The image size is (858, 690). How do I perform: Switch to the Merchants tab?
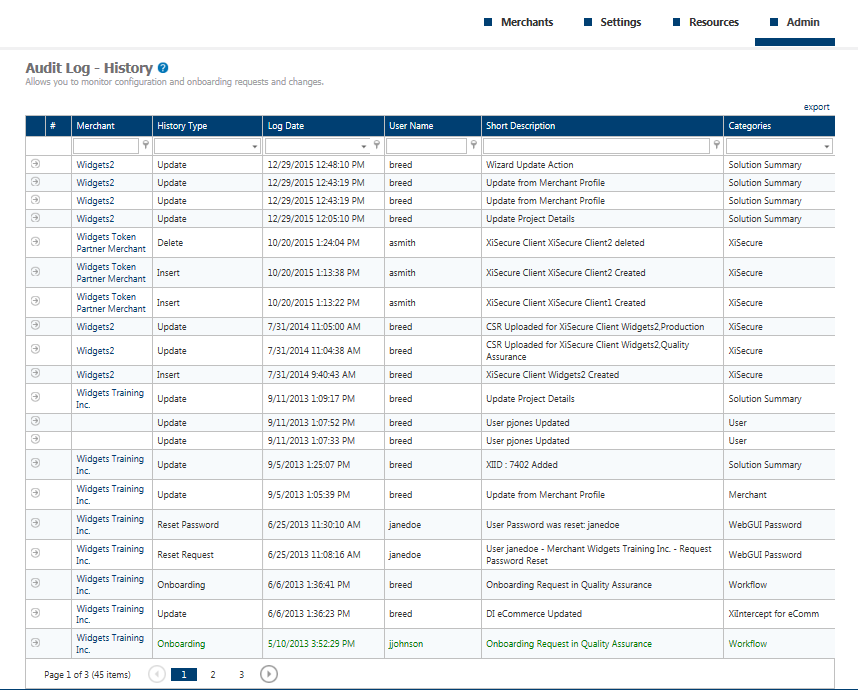[x=526, y=22]
